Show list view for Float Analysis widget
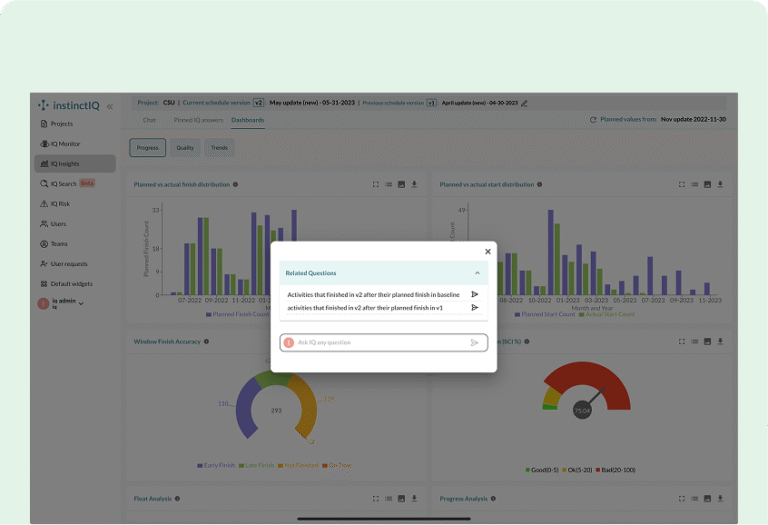This screenshot has width=768, height=525. click(388, 499)
